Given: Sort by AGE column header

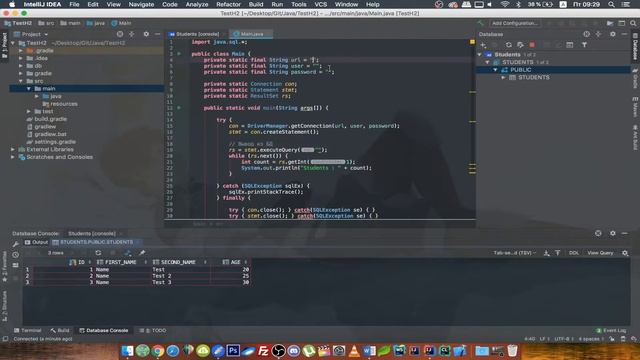Looking at the screenshot, I should coord(236,262).
